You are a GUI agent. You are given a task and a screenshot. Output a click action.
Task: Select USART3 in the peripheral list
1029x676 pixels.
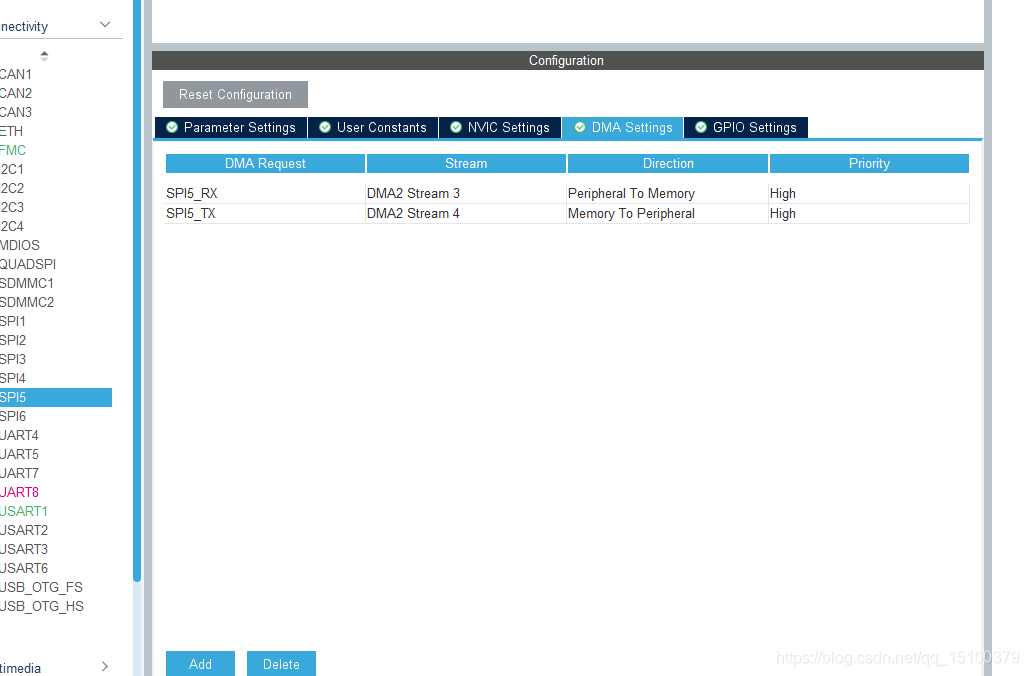tap(24, 550)
